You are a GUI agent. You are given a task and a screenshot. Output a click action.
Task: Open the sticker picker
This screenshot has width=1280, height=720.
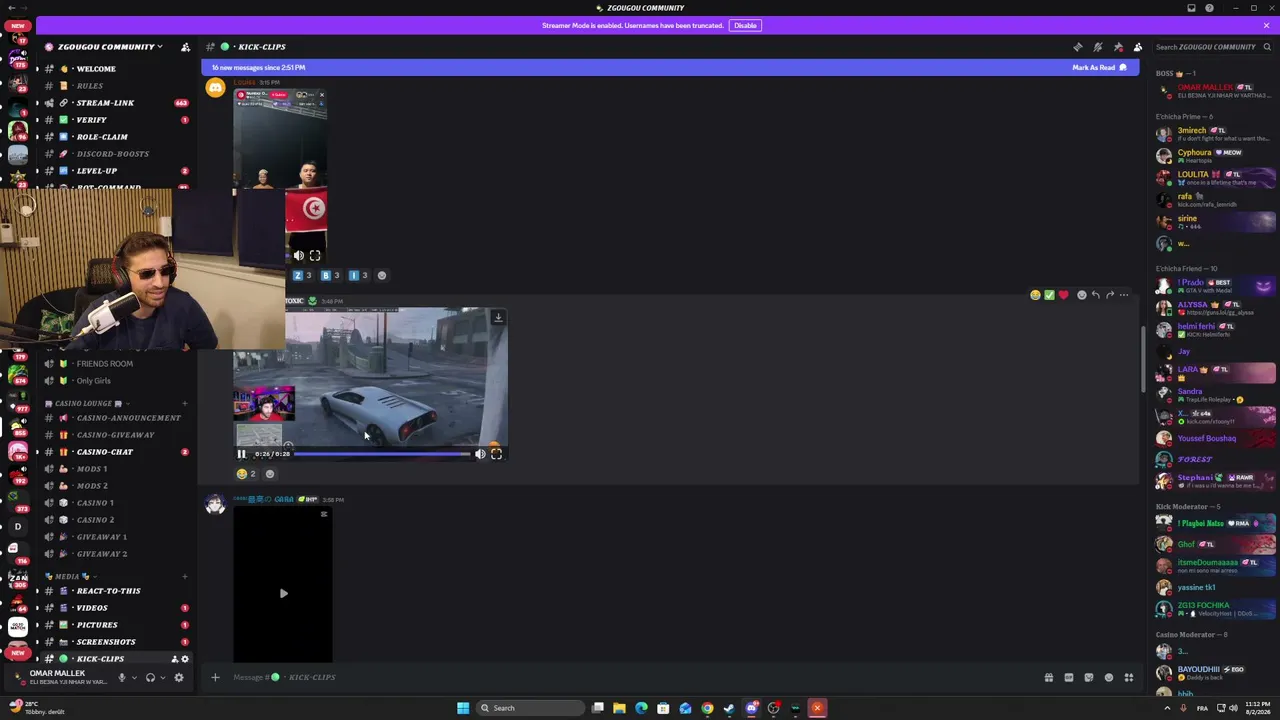click(x=1088, y=677)
